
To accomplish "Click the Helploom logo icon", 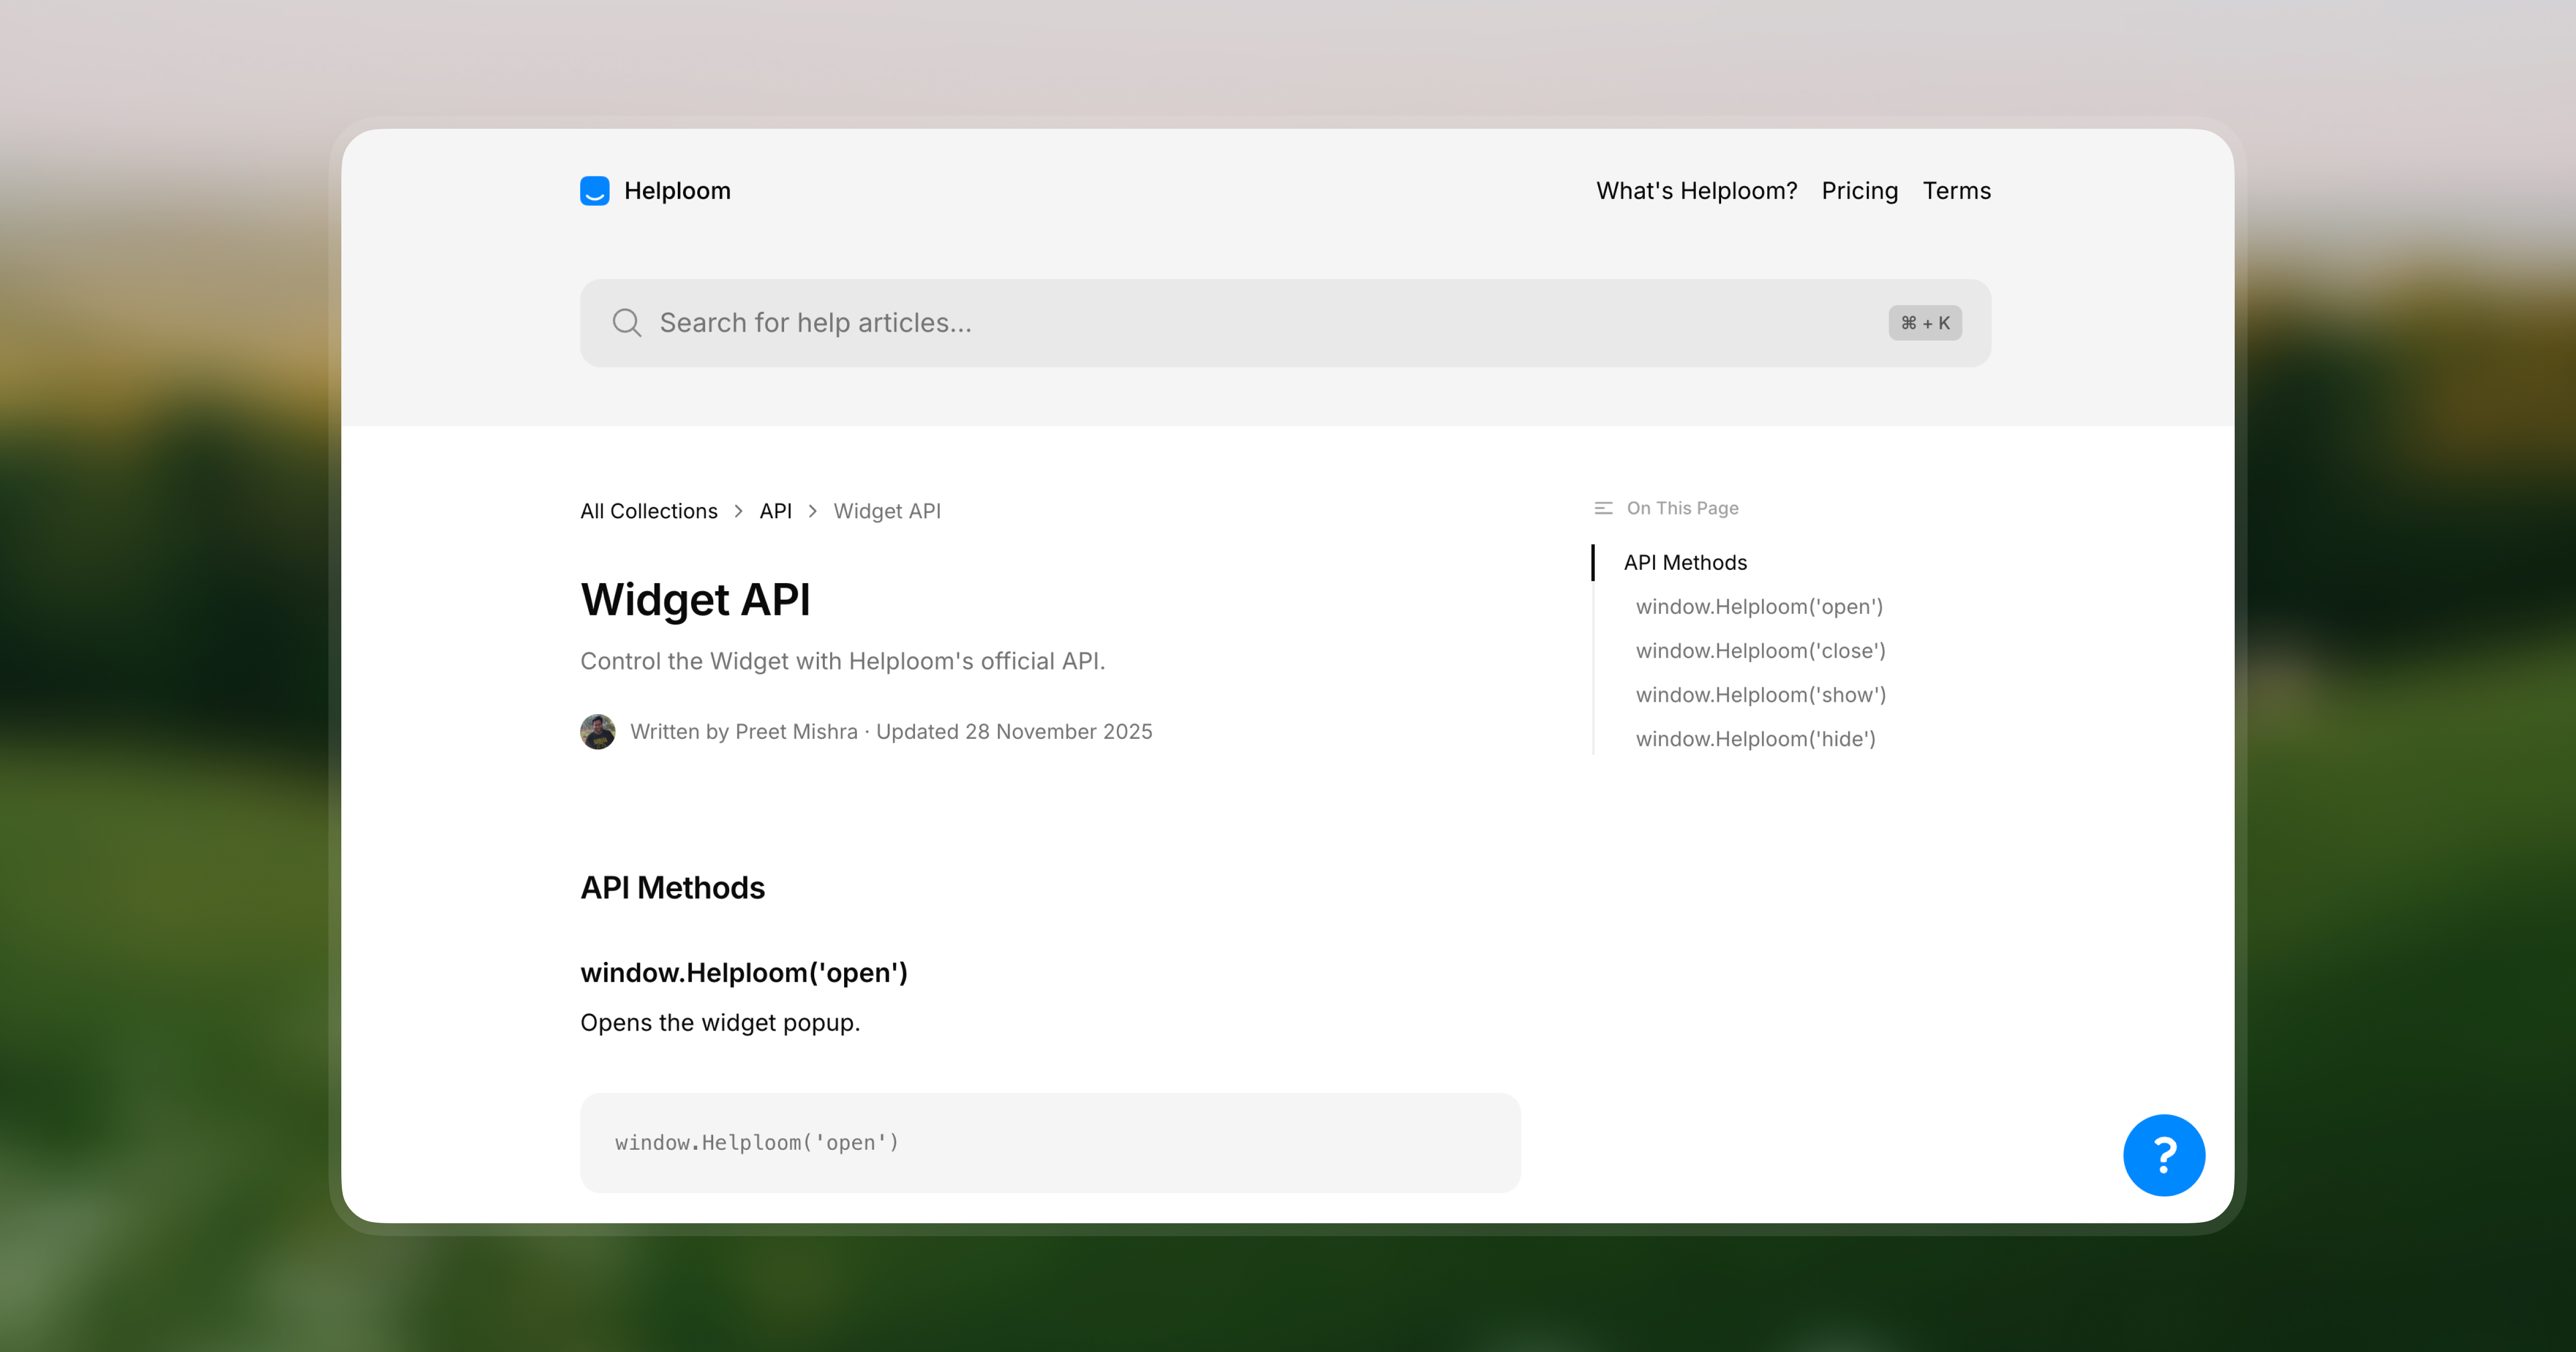I will click(x=594, y=191).
